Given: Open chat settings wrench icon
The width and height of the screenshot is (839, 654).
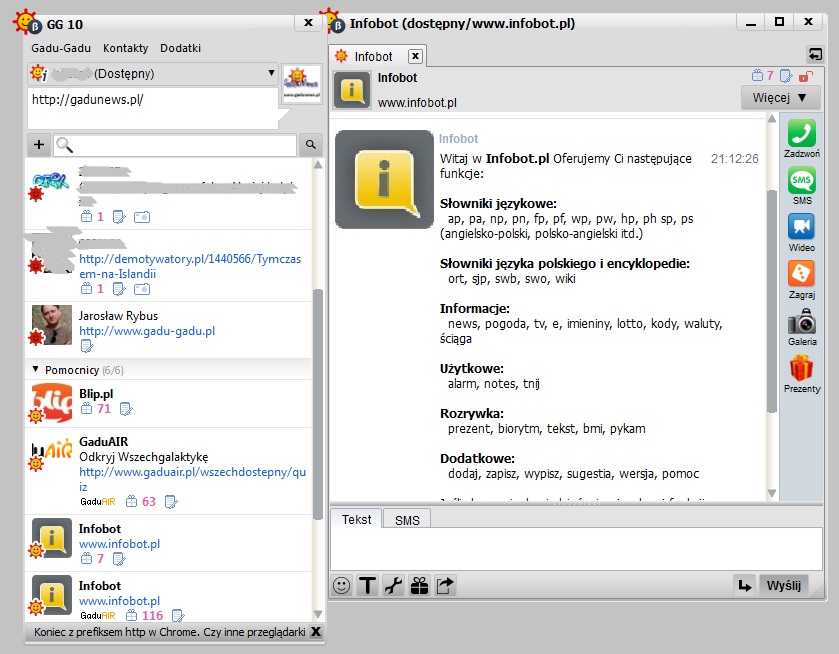Looking at the screenshot, I should pyautogui.click(x=393, y=585).
